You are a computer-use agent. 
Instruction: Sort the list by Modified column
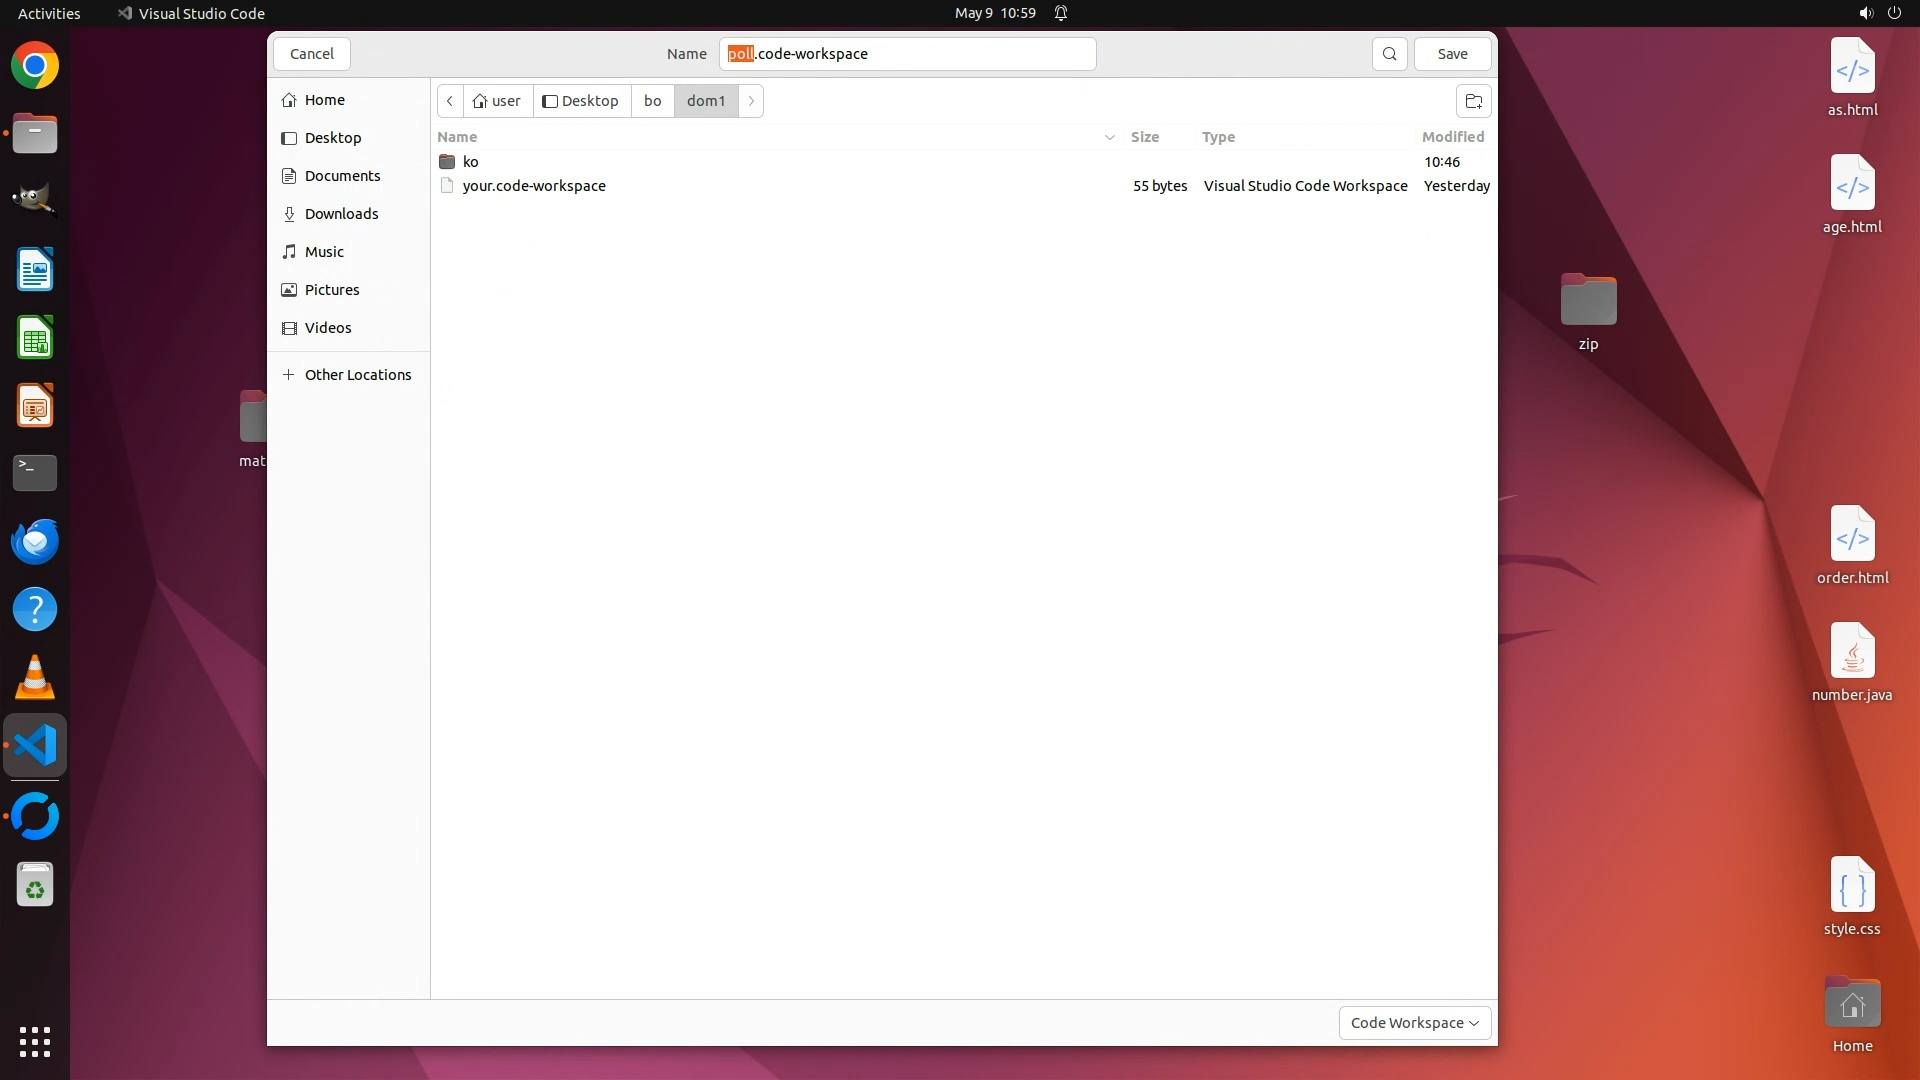click(x=1452, y=137)
